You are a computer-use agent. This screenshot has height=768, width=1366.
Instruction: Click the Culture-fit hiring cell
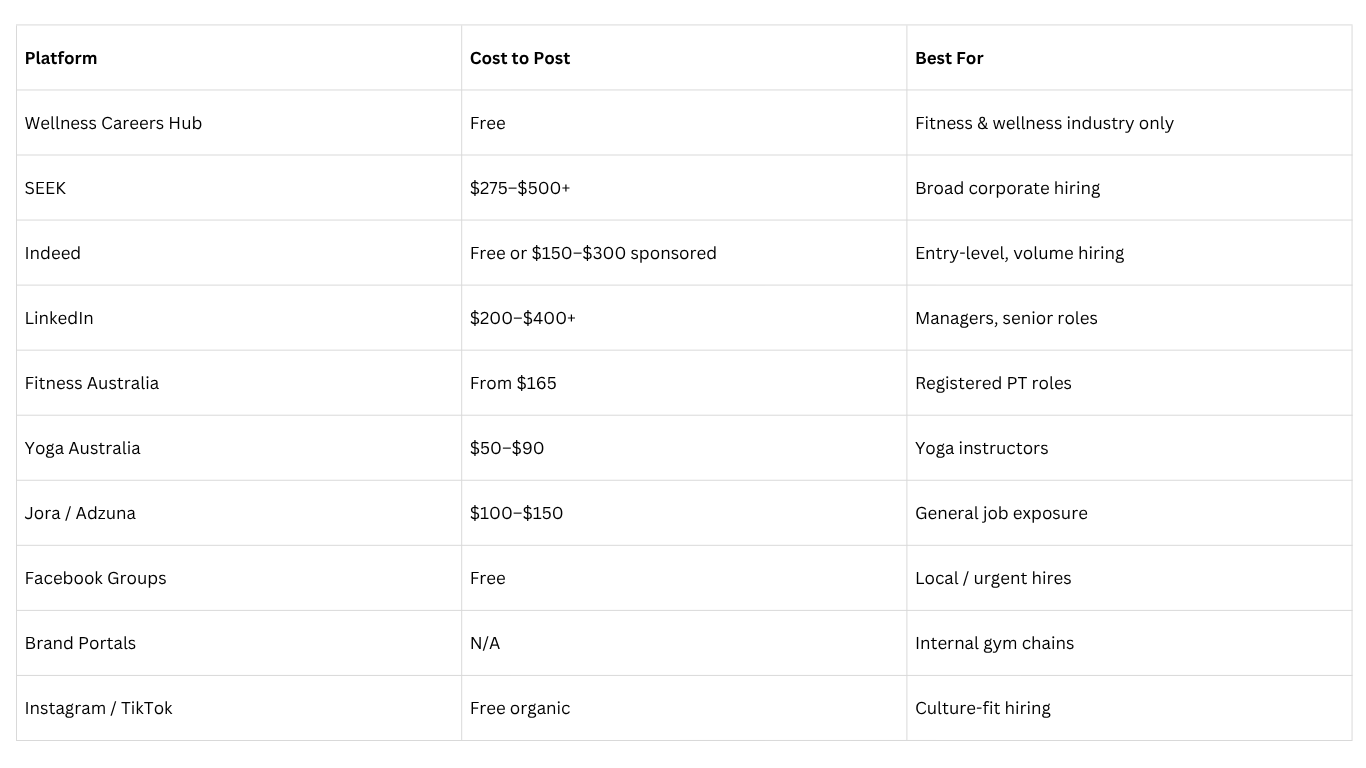click(982, 708)
